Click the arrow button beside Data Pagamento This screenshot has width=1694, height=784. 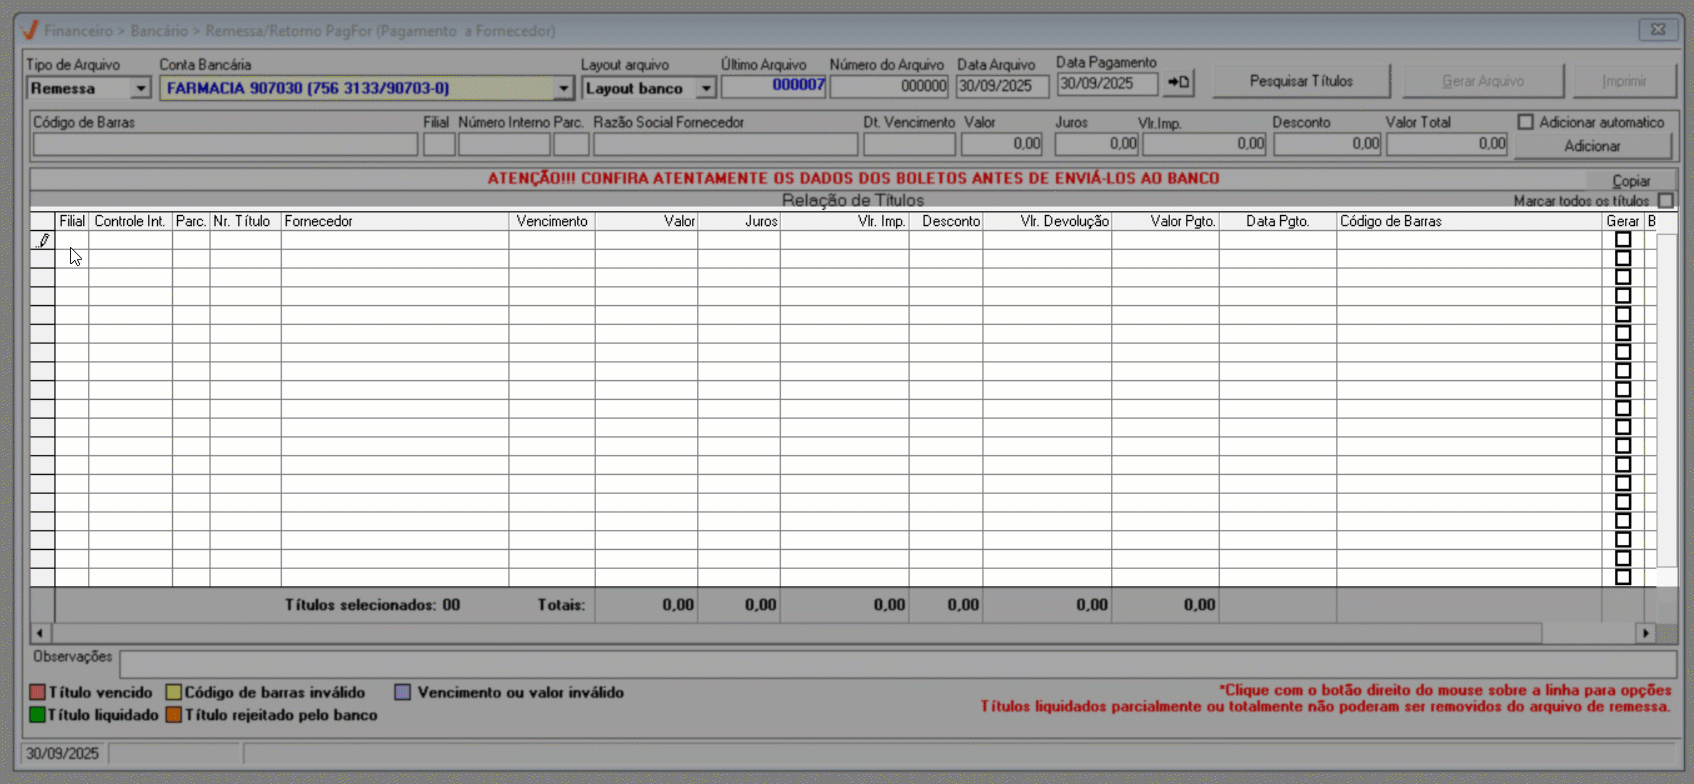(x=1179, y=83)
